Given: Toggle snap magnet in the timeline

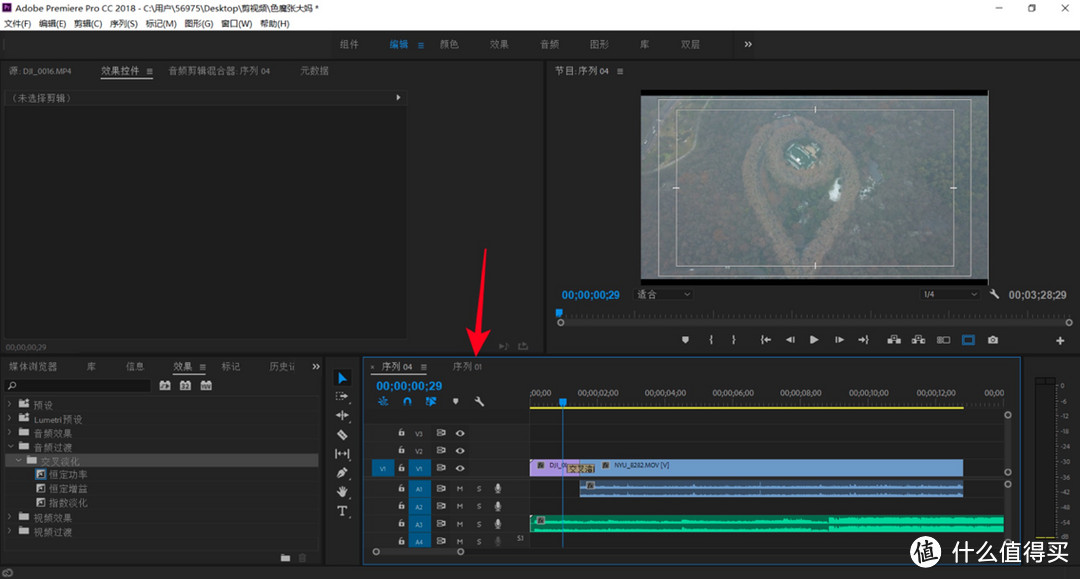Looking at the screenshot, I should [407, 401].
